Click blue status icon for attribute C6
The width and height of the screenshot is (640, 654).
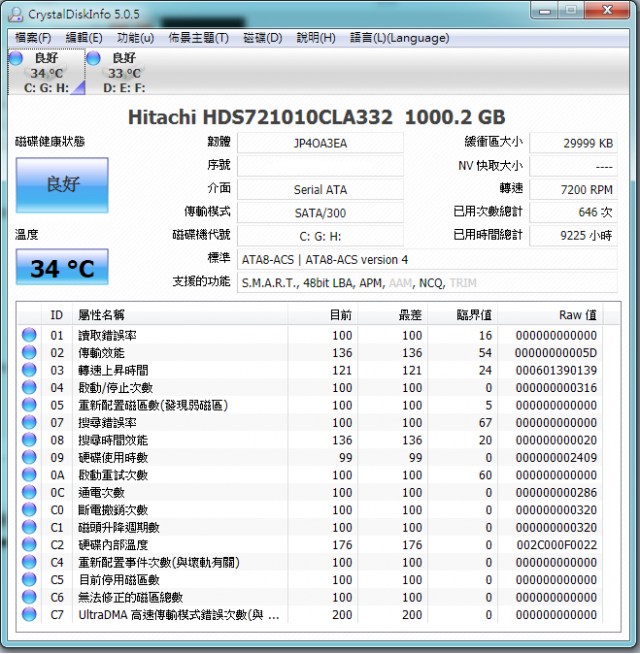point(29,597)
